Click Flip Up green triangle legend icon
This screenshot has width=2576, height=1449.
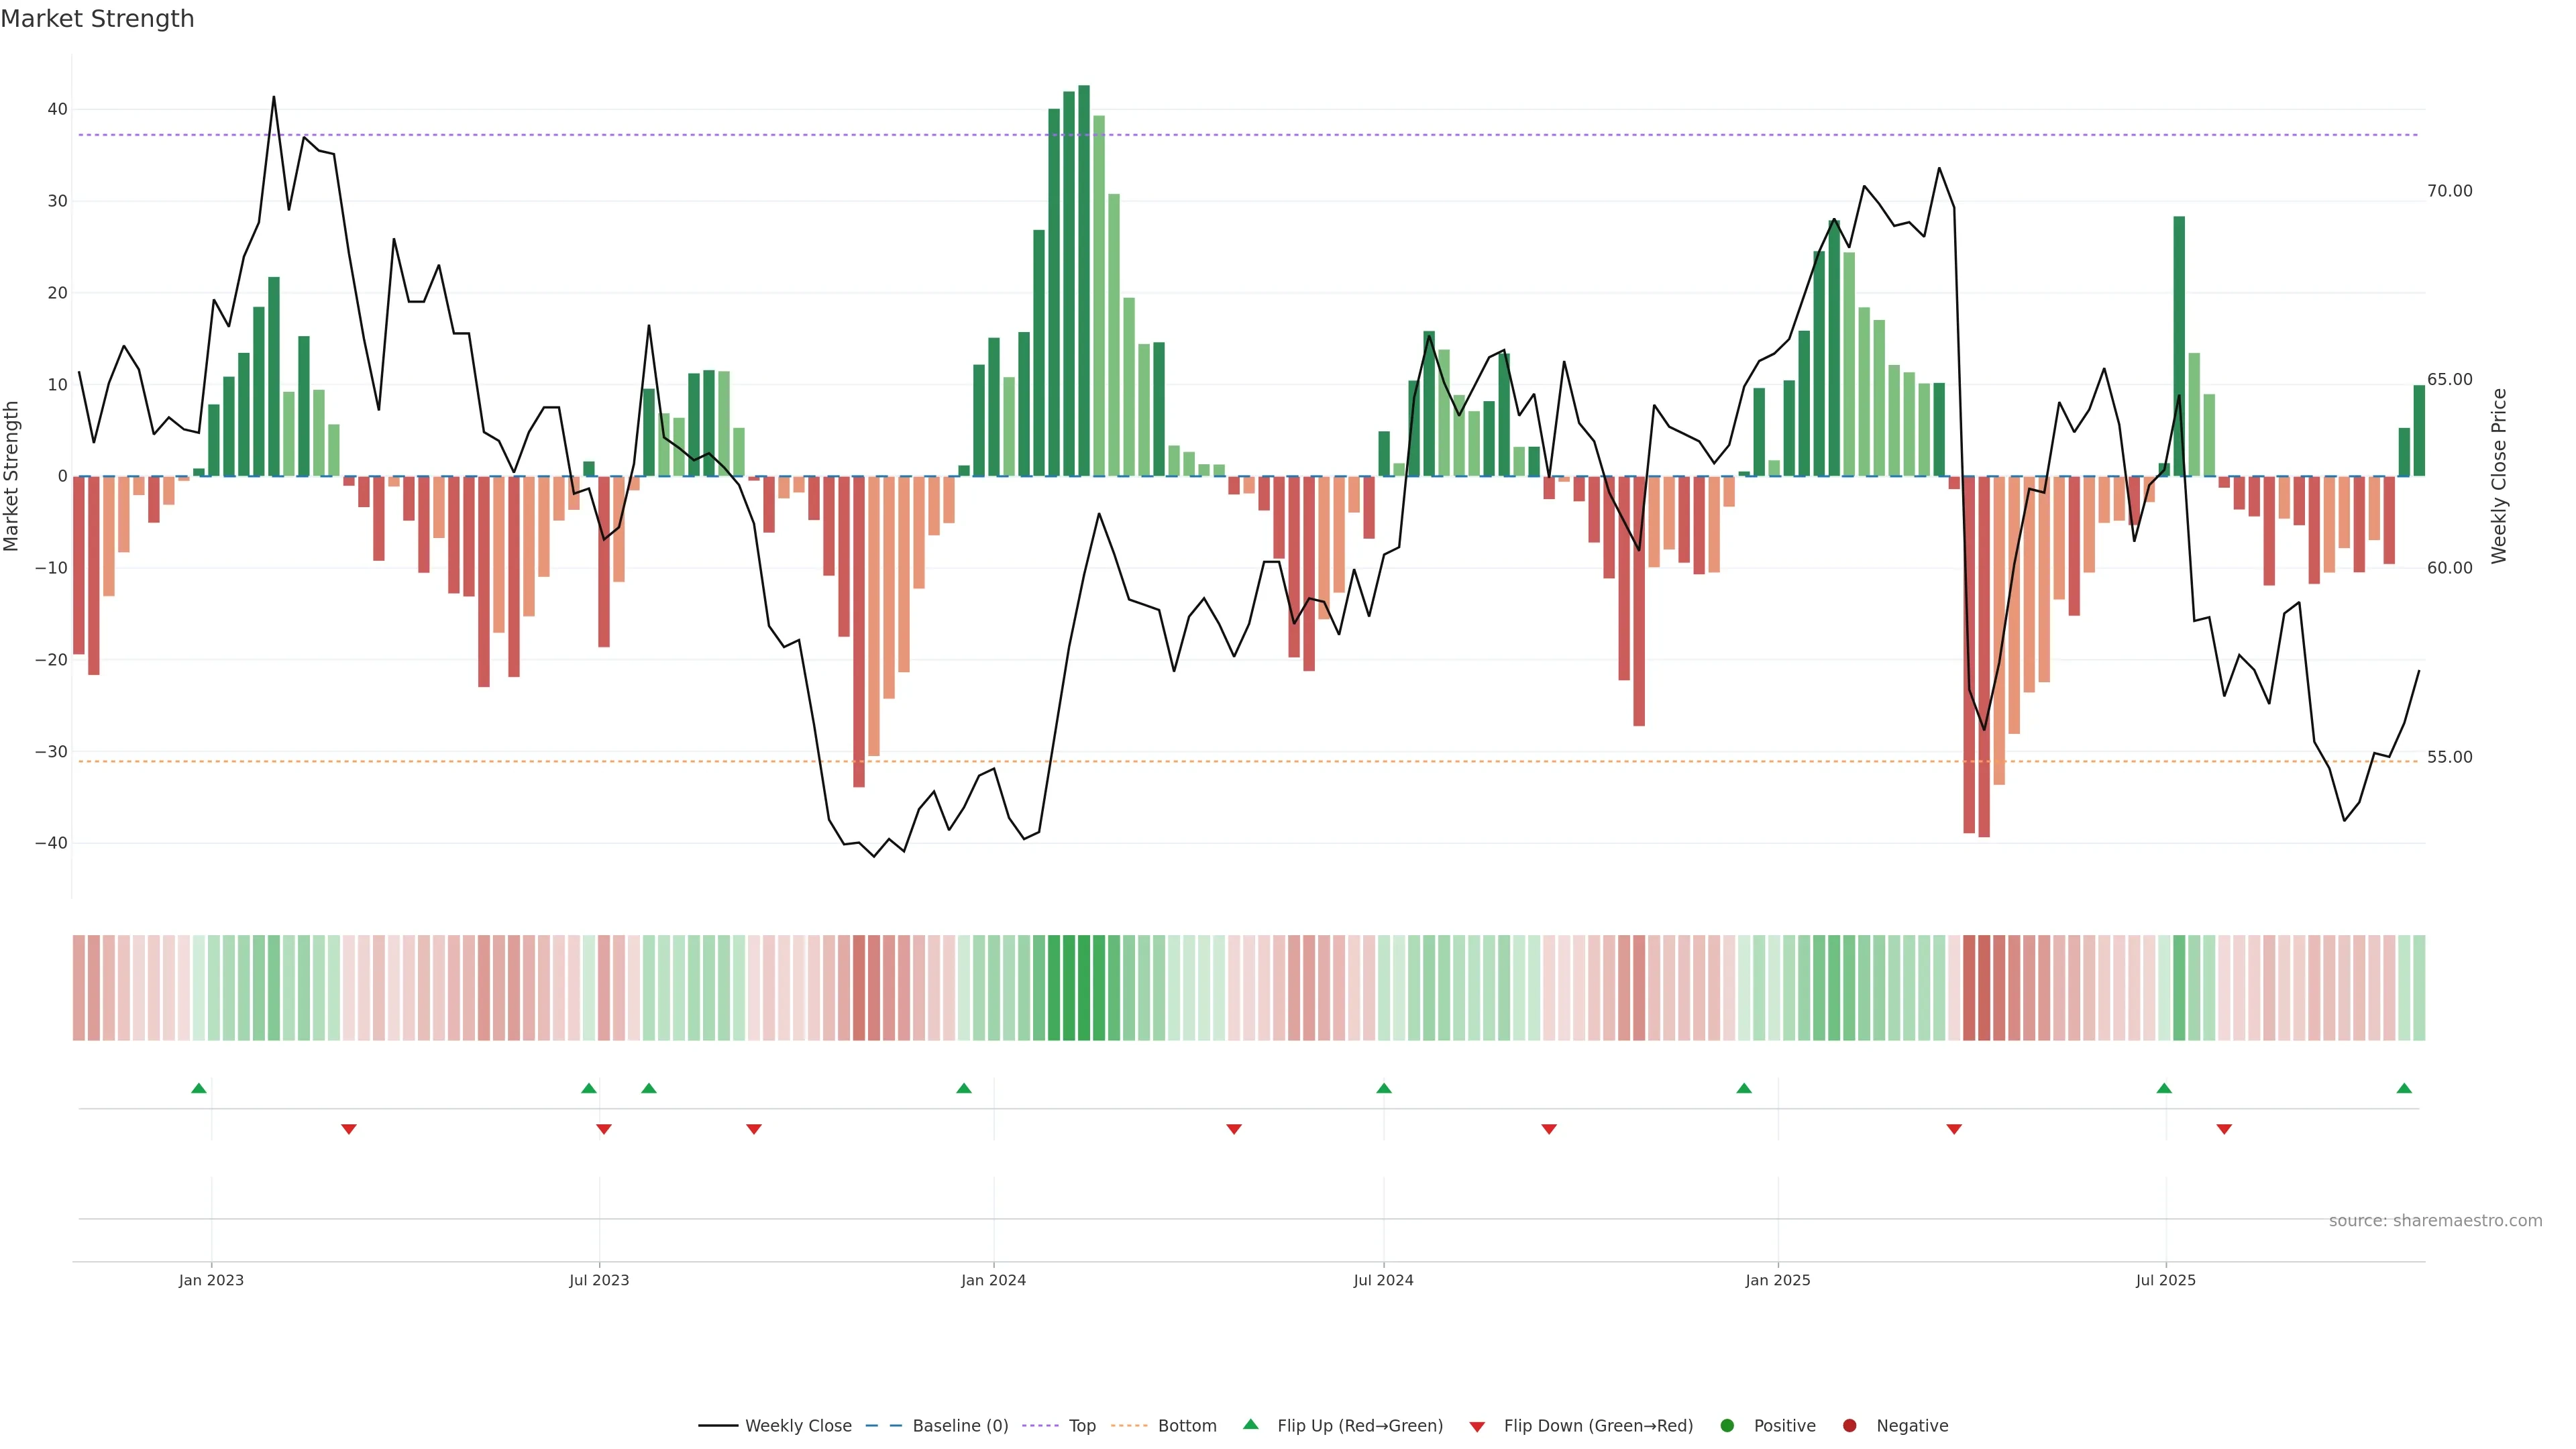click(x=1250, y=1425)
